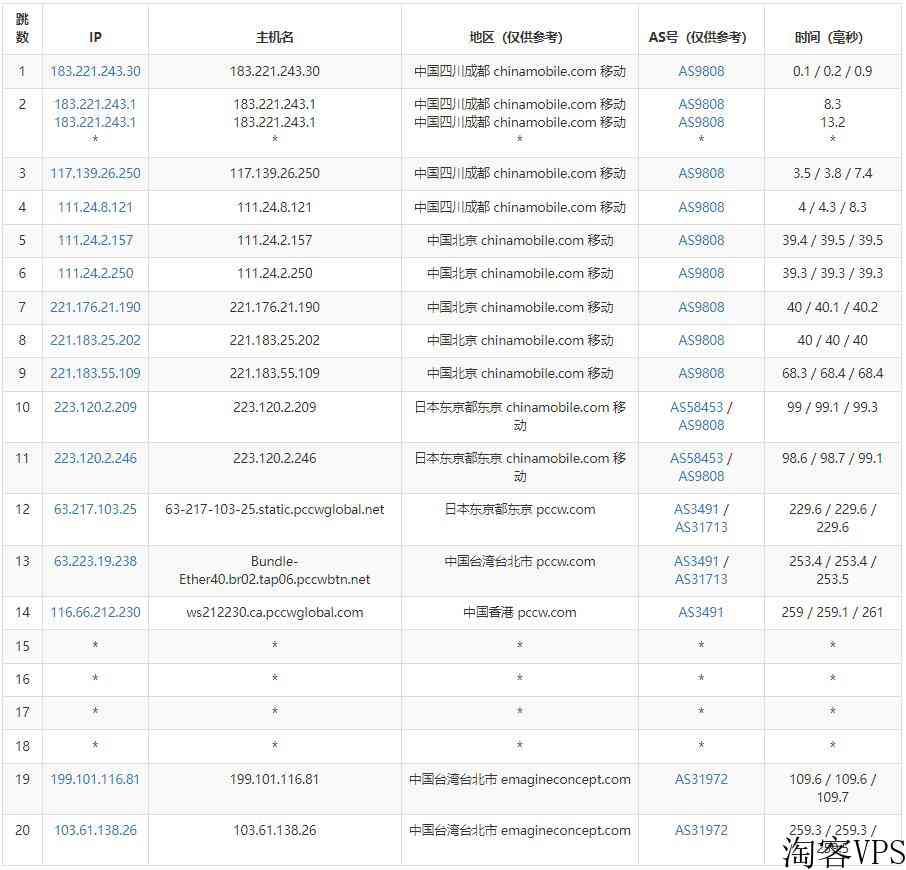Select time value 68.3 / 68.4 / 68.4
Viewport: 906px width, 870px height.
[x=832, y=373]
